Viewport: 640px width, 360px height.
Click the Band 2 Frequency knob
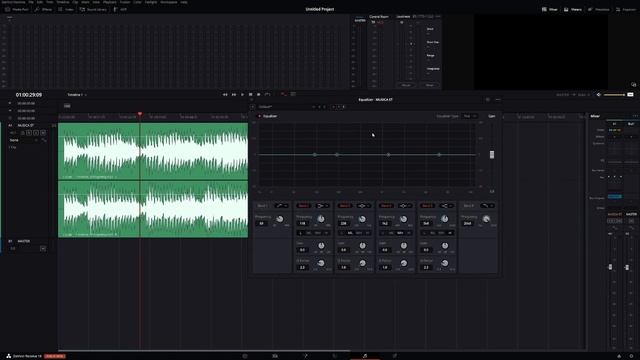point(321,219)
